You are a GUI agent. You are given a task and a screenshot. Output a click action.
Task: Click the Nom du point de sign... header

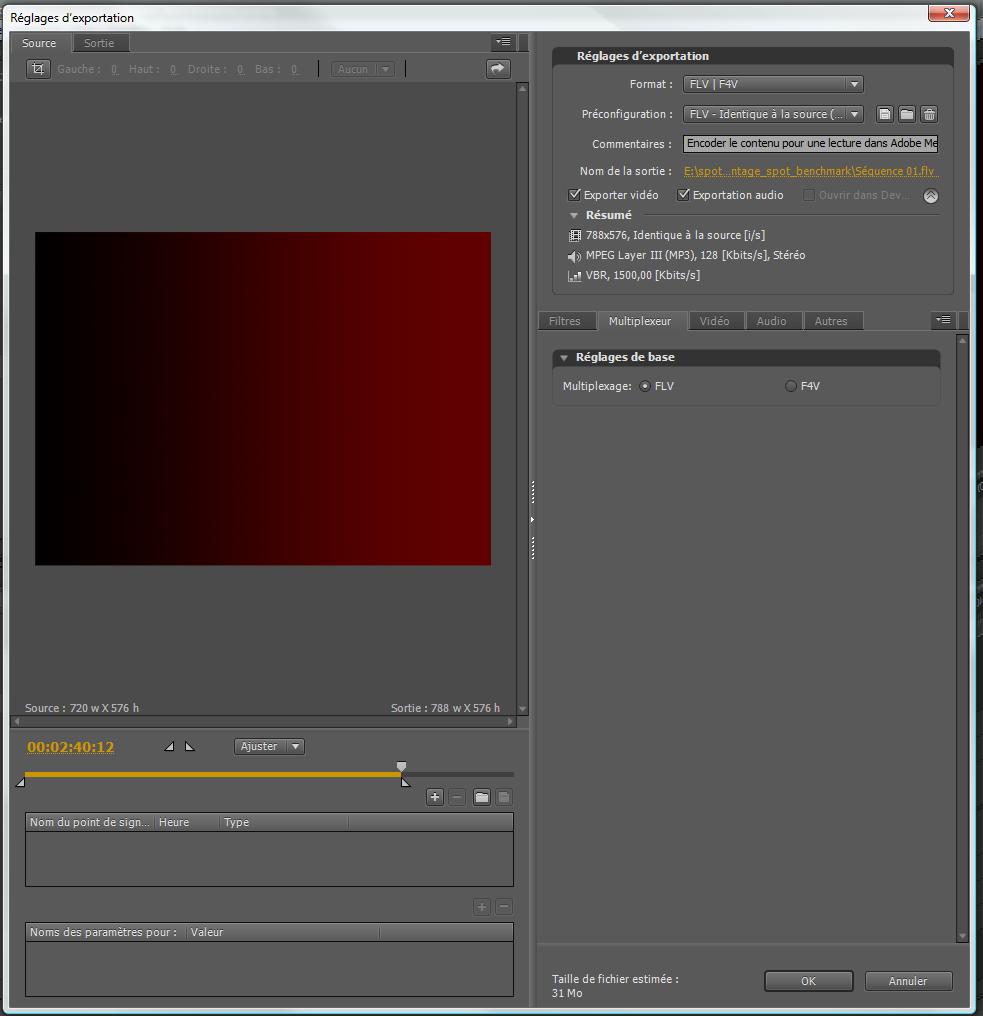click(89, 822)
